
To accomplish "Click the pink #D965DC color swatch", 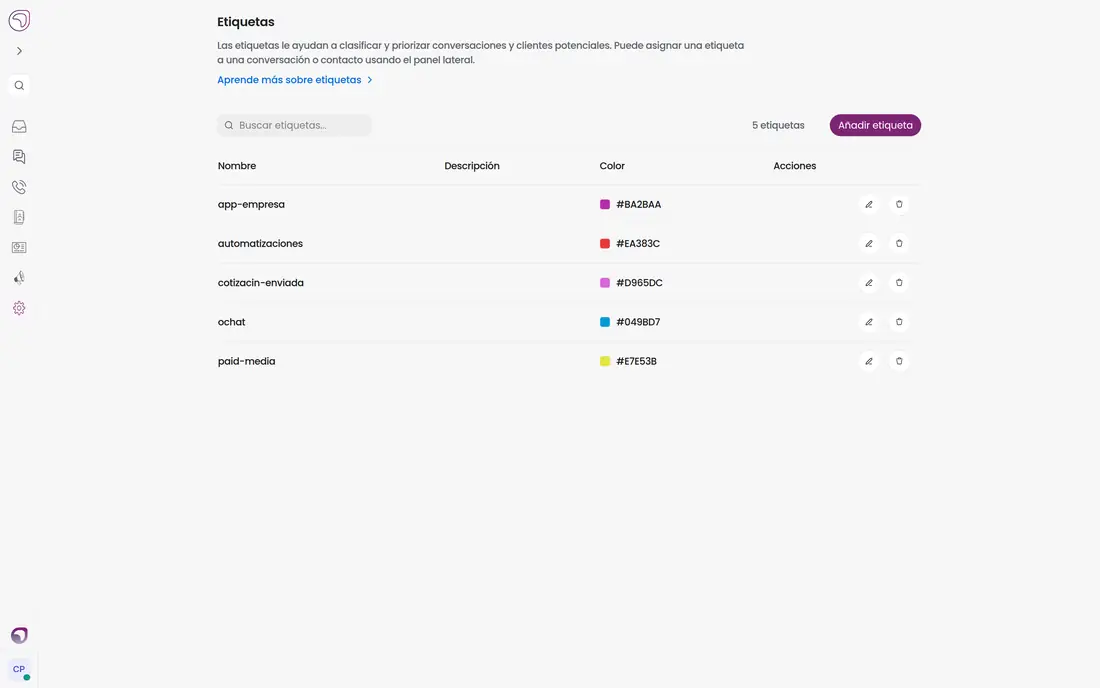I will coord(605,283).
